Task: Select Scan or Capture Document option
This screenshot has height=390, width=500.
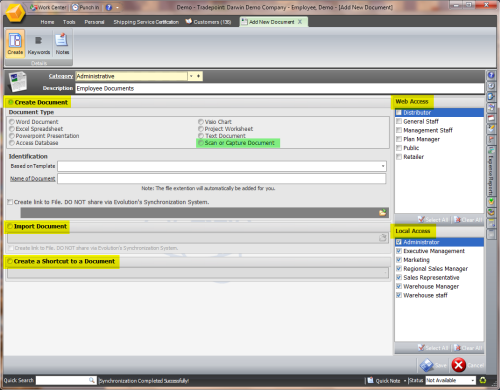Action: point(201,143)
